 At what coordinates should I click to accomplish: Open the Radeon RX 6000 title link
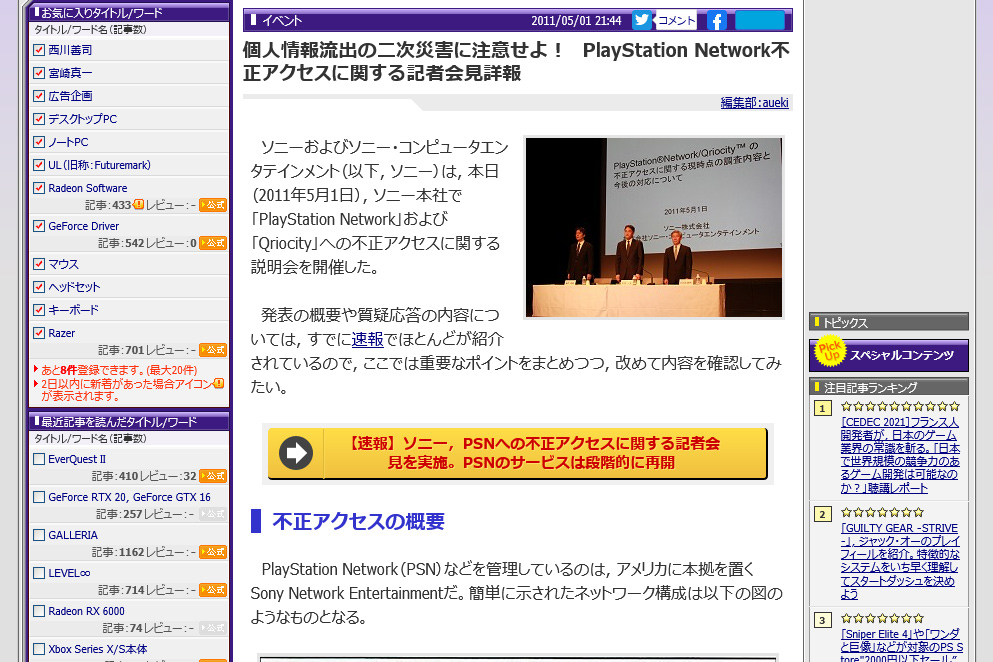click(x=87, y=611)
